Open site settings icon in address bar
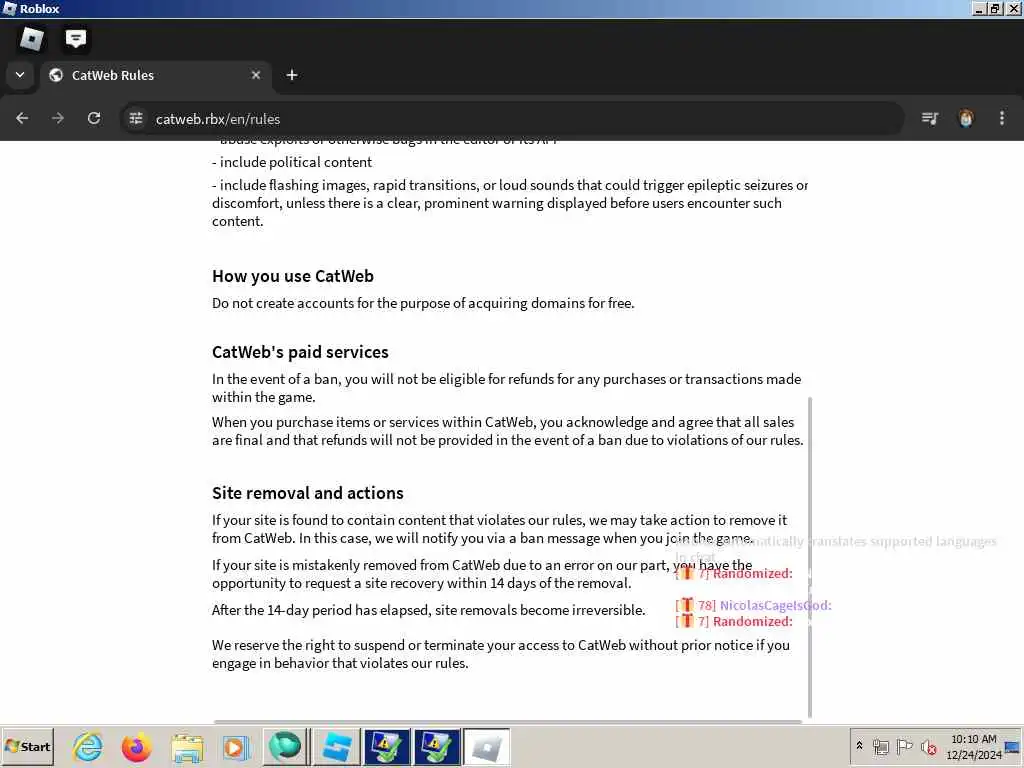 pyautogui.click(x=136, y=119)
